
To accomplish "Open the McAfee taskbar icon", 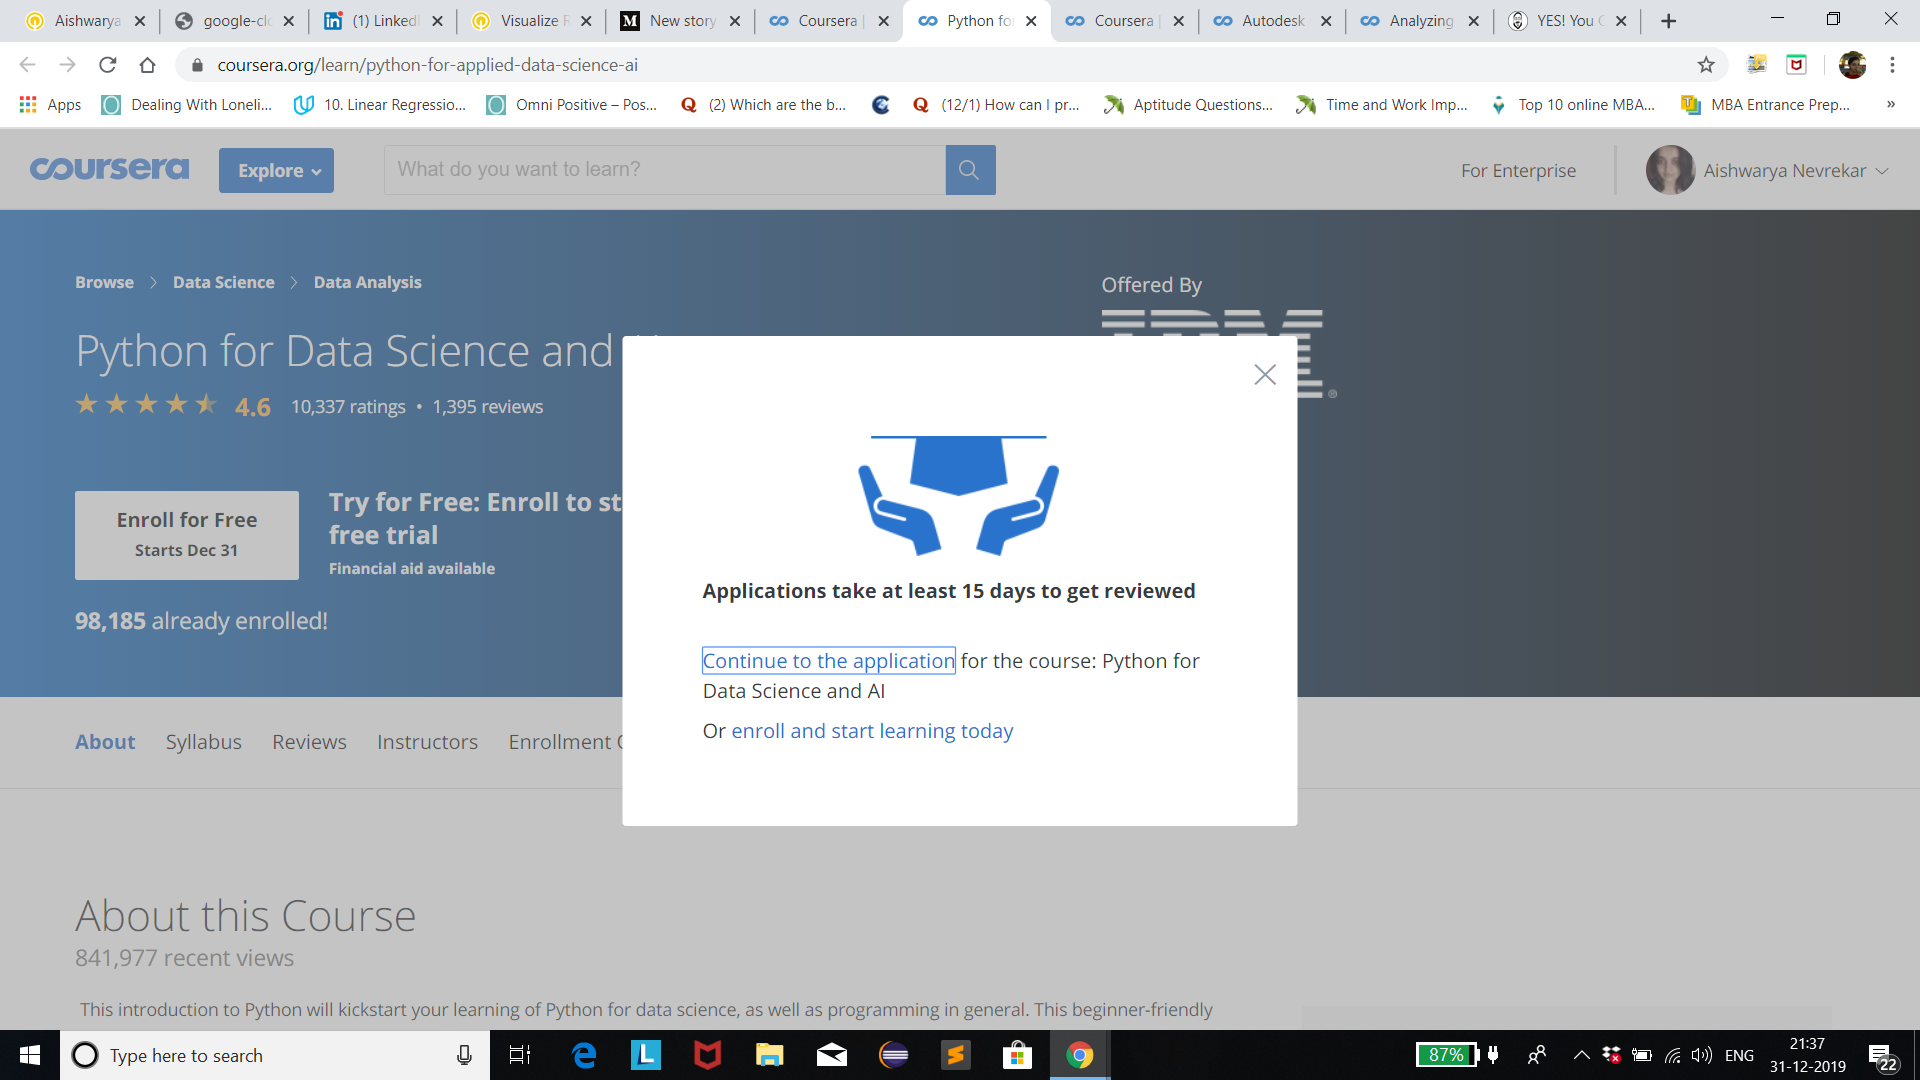I will 708,1055.
